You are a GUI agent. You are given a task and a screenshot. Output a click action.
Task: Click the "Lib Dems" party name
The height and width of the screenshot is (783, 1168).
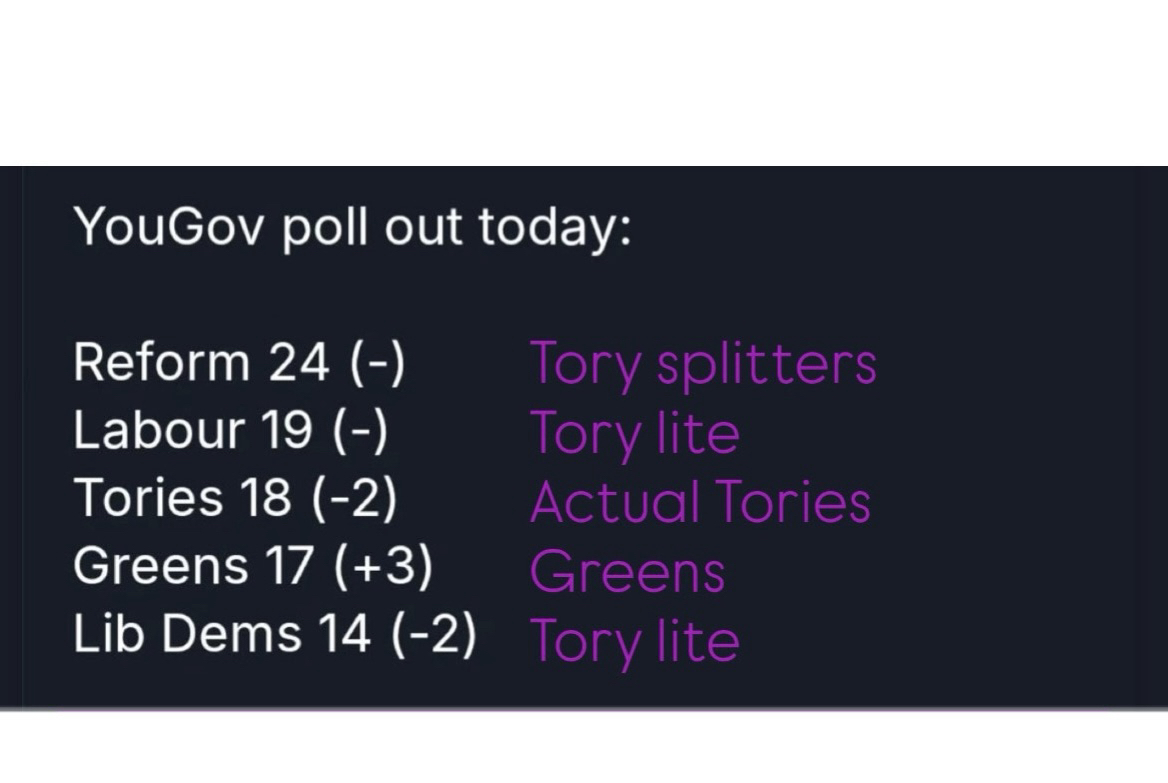[186, 634]
